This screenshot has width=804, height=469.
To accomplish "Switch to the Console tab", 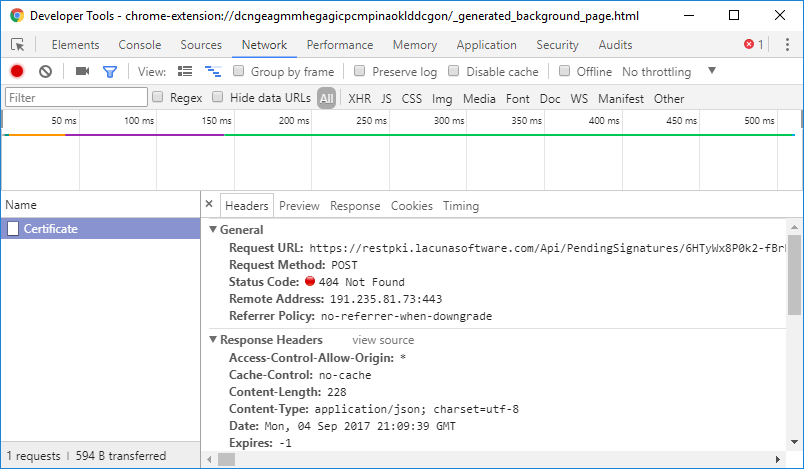I will point(139,45).
